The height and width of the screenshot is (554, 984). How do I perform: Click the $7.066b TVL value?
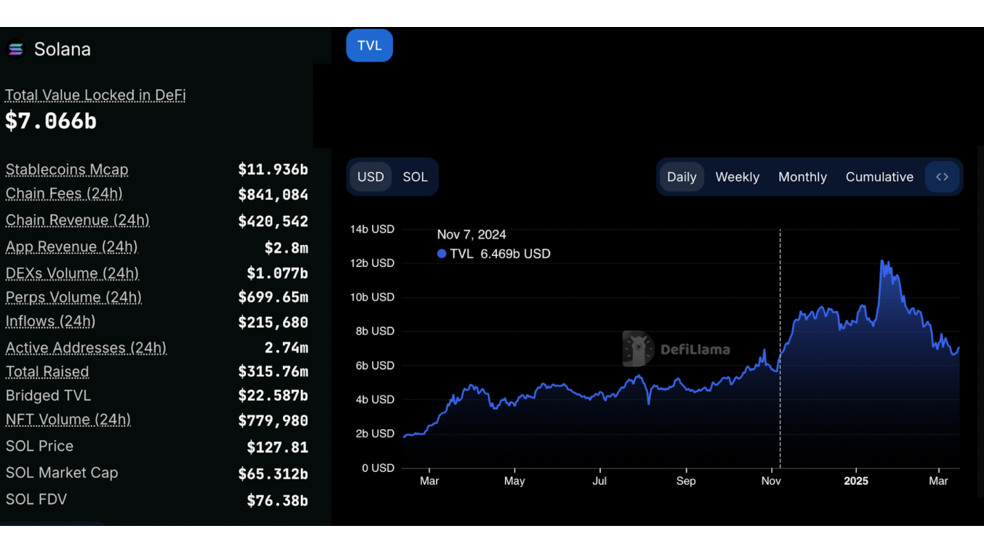[51, 121]
